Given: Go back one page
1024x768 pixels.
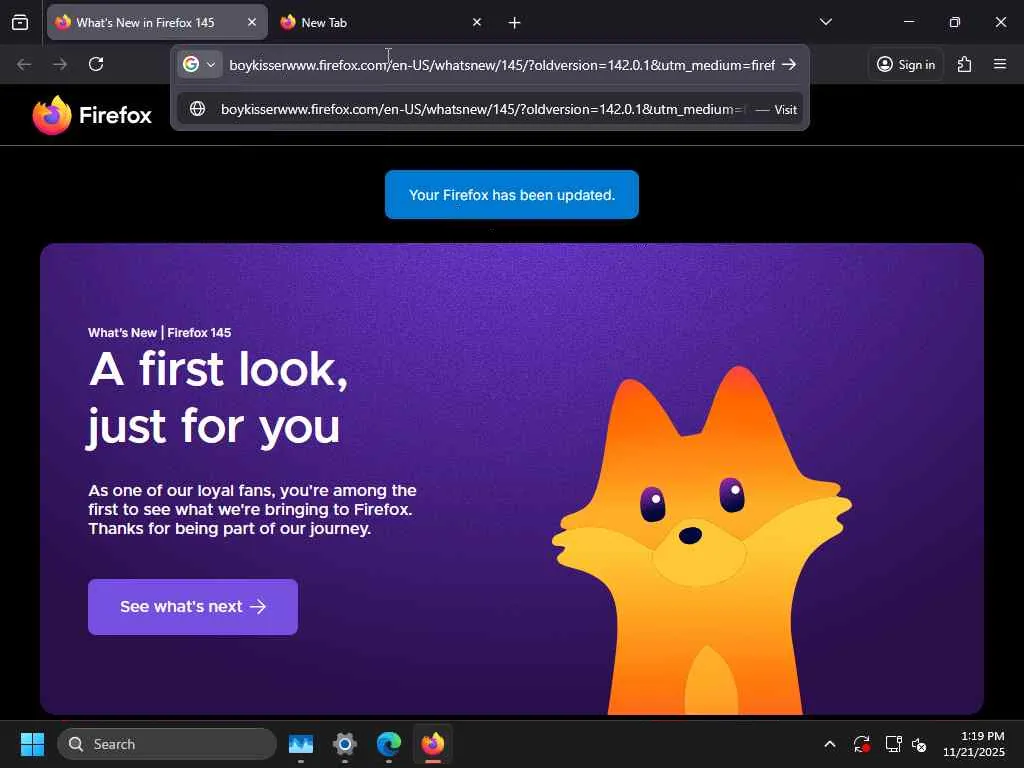Looking at the screenshot, I should click(x=24, y=64).
